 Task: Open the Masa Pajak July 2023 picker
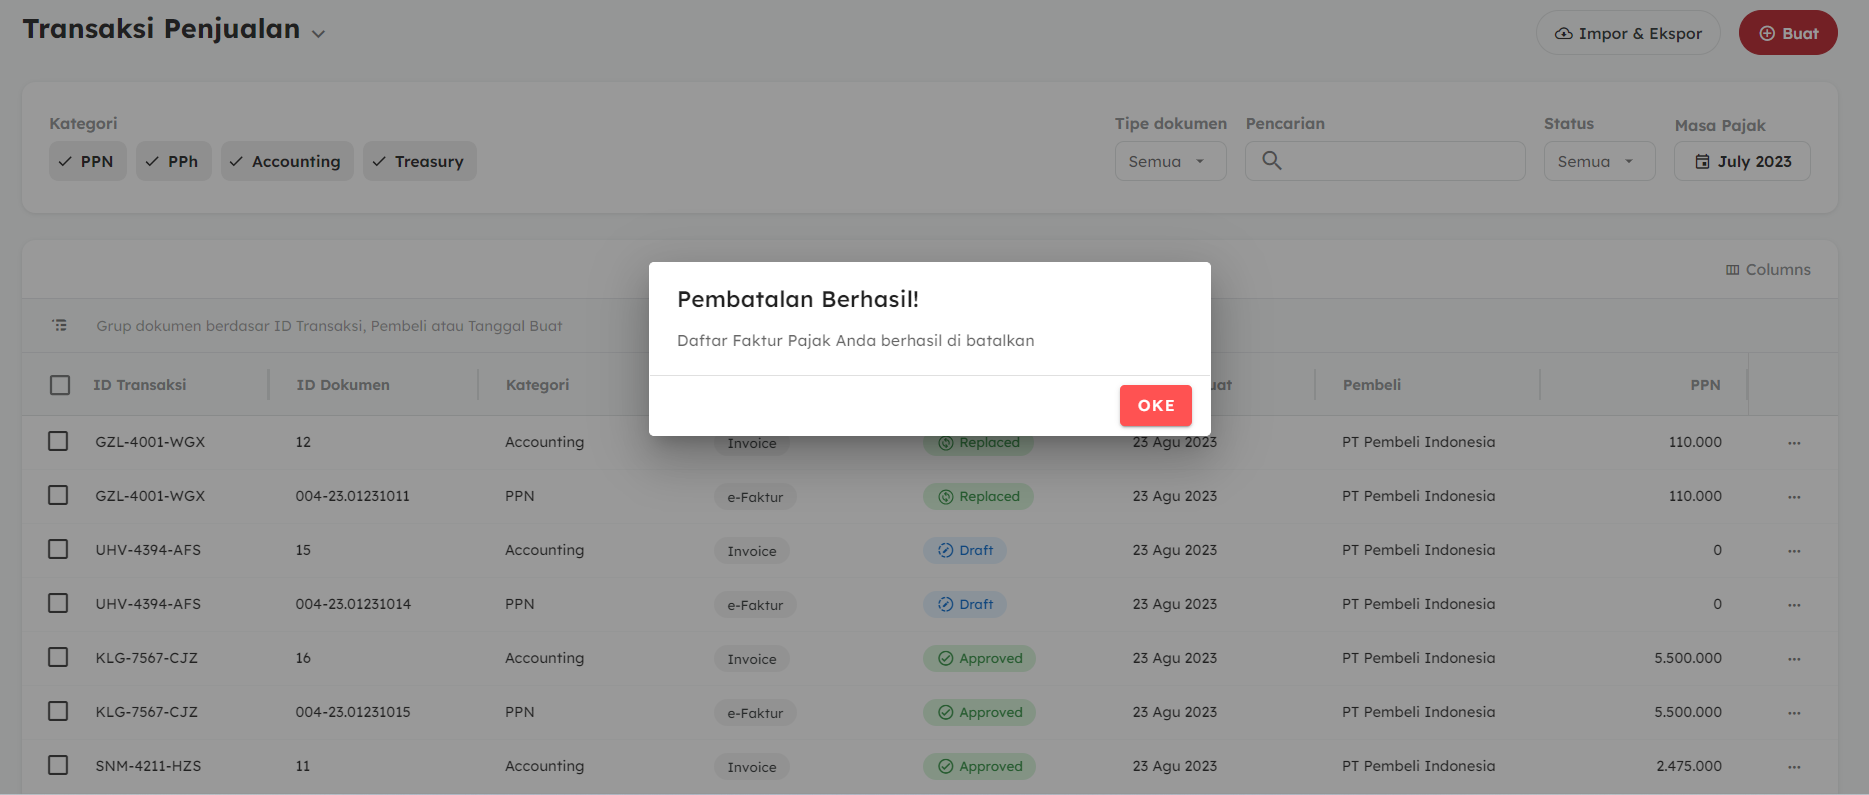1741,161
